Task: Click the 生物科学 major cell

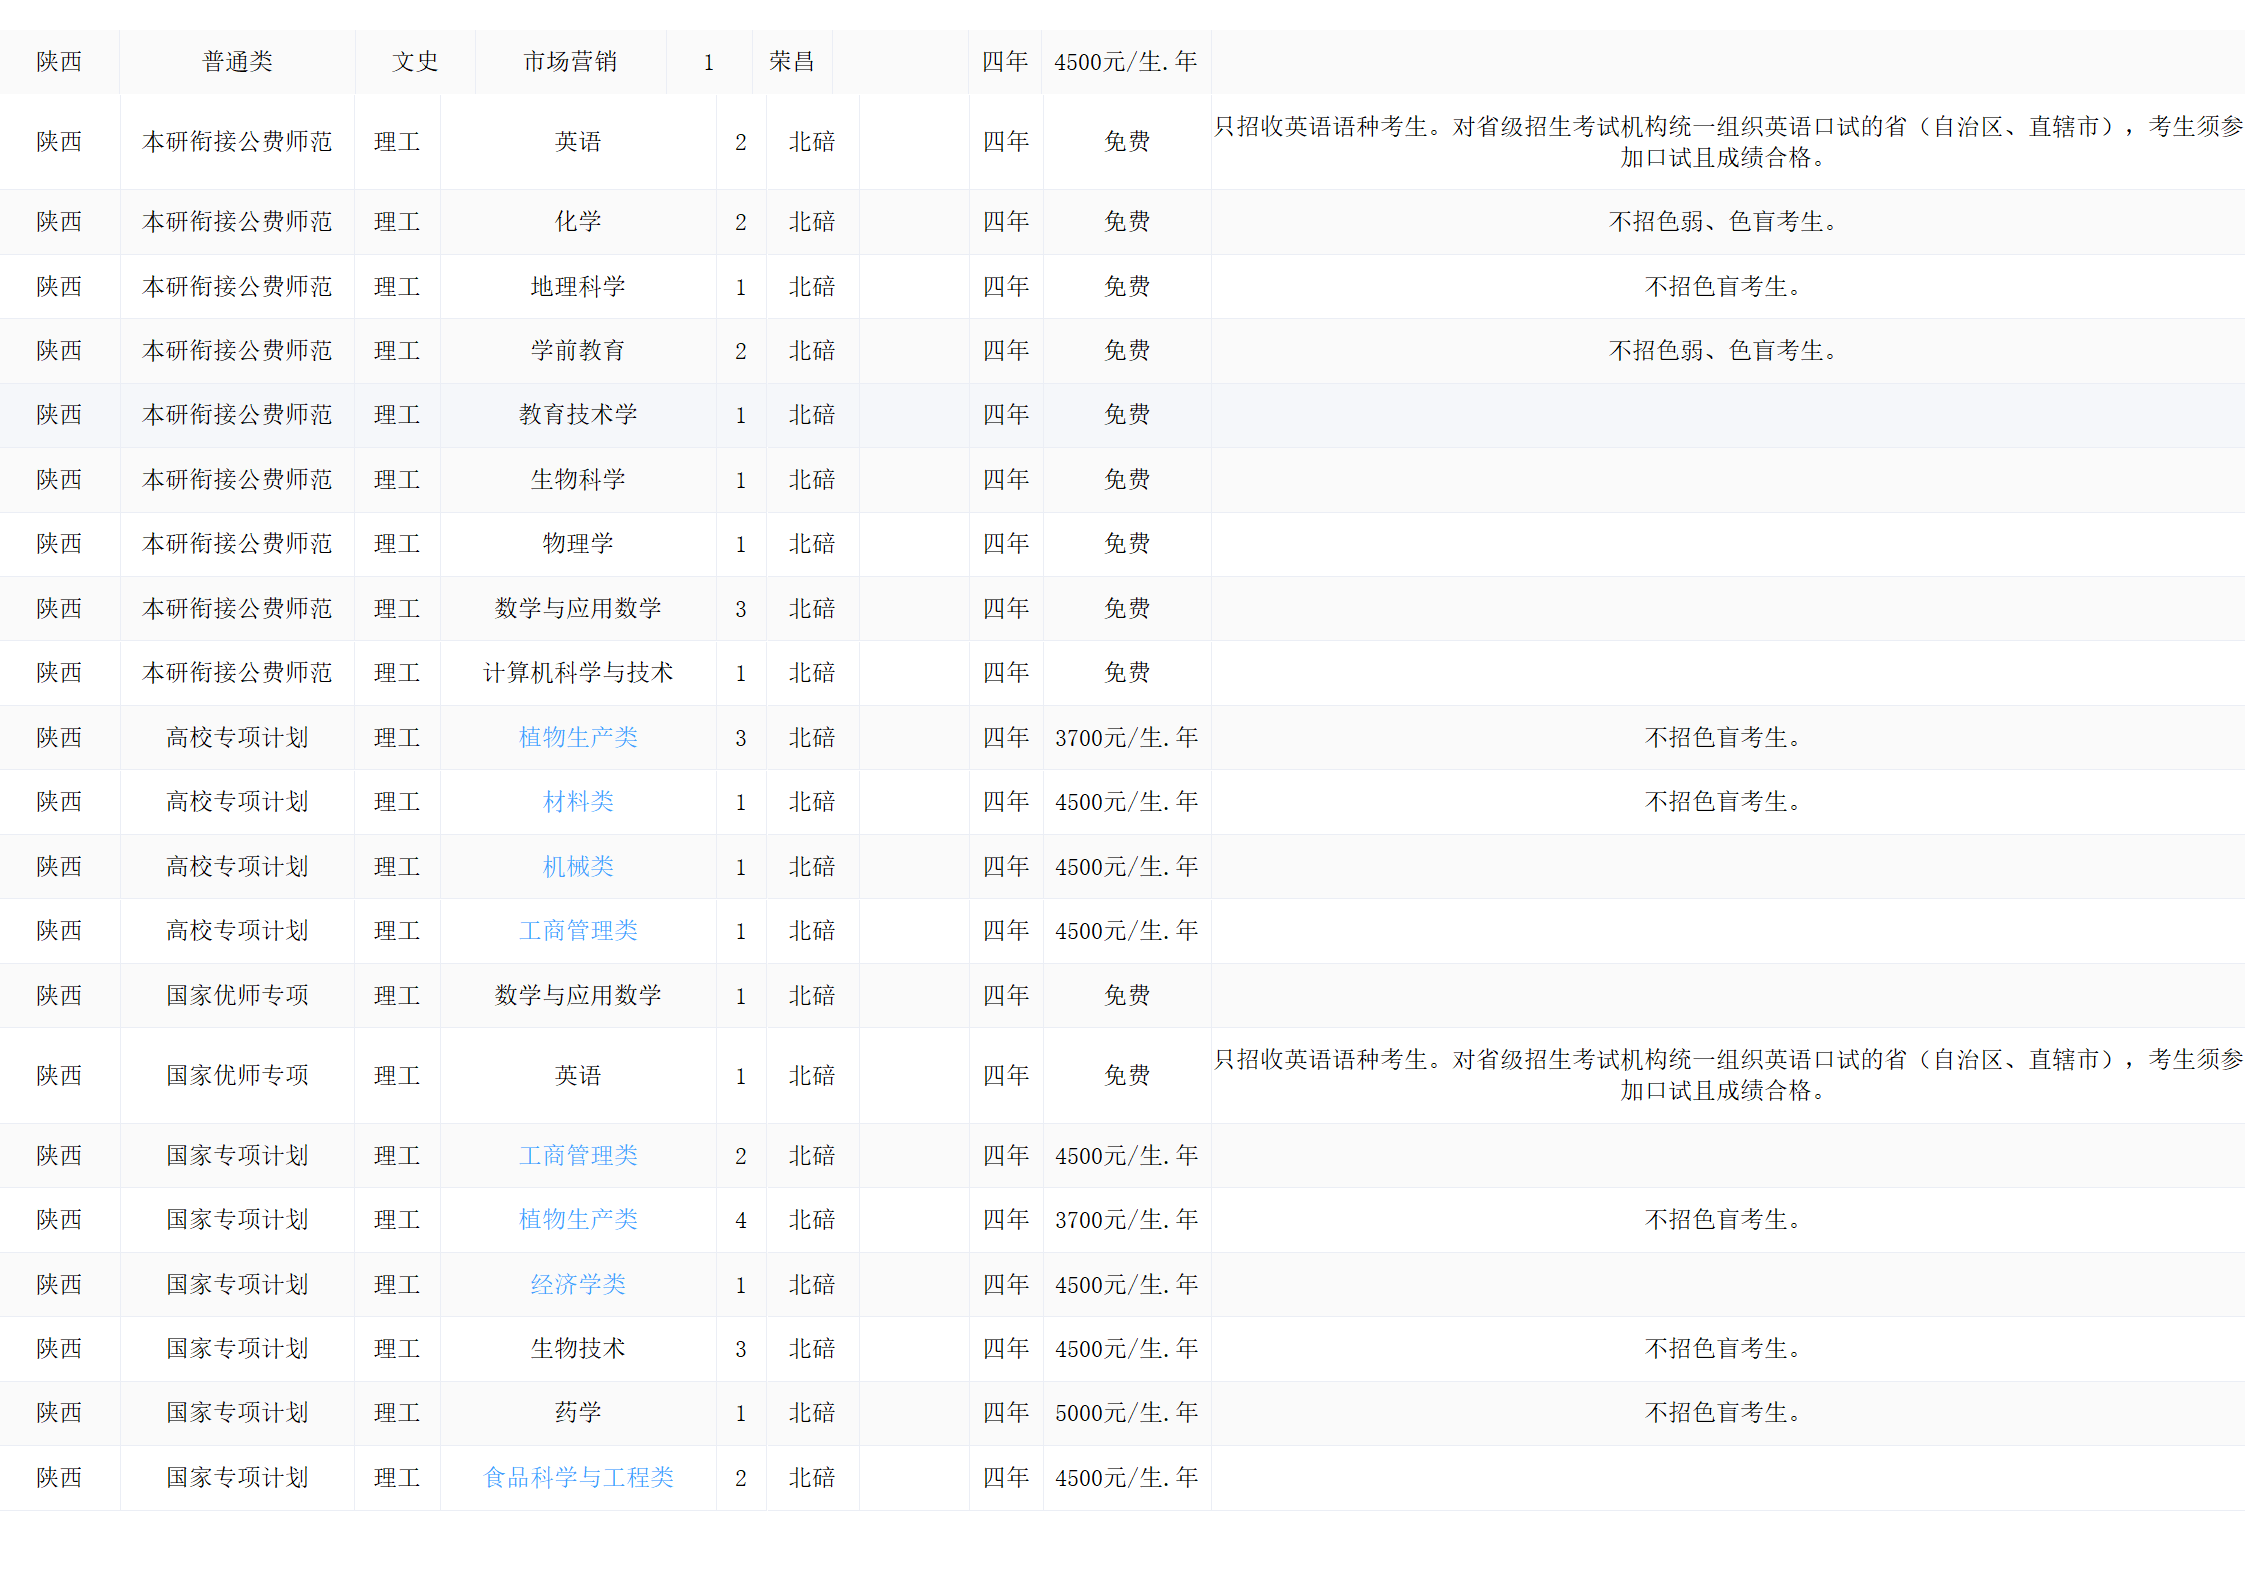Action: point(578,479)
